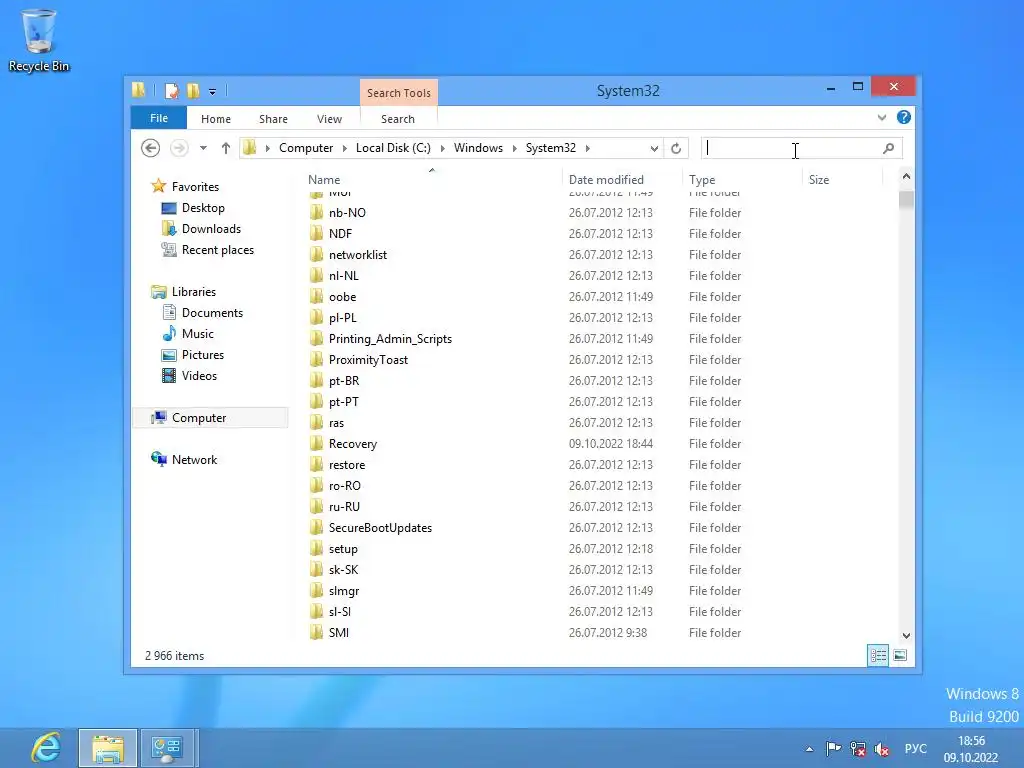Open address bar history dropdown
1024x768 pixels.
654,148
